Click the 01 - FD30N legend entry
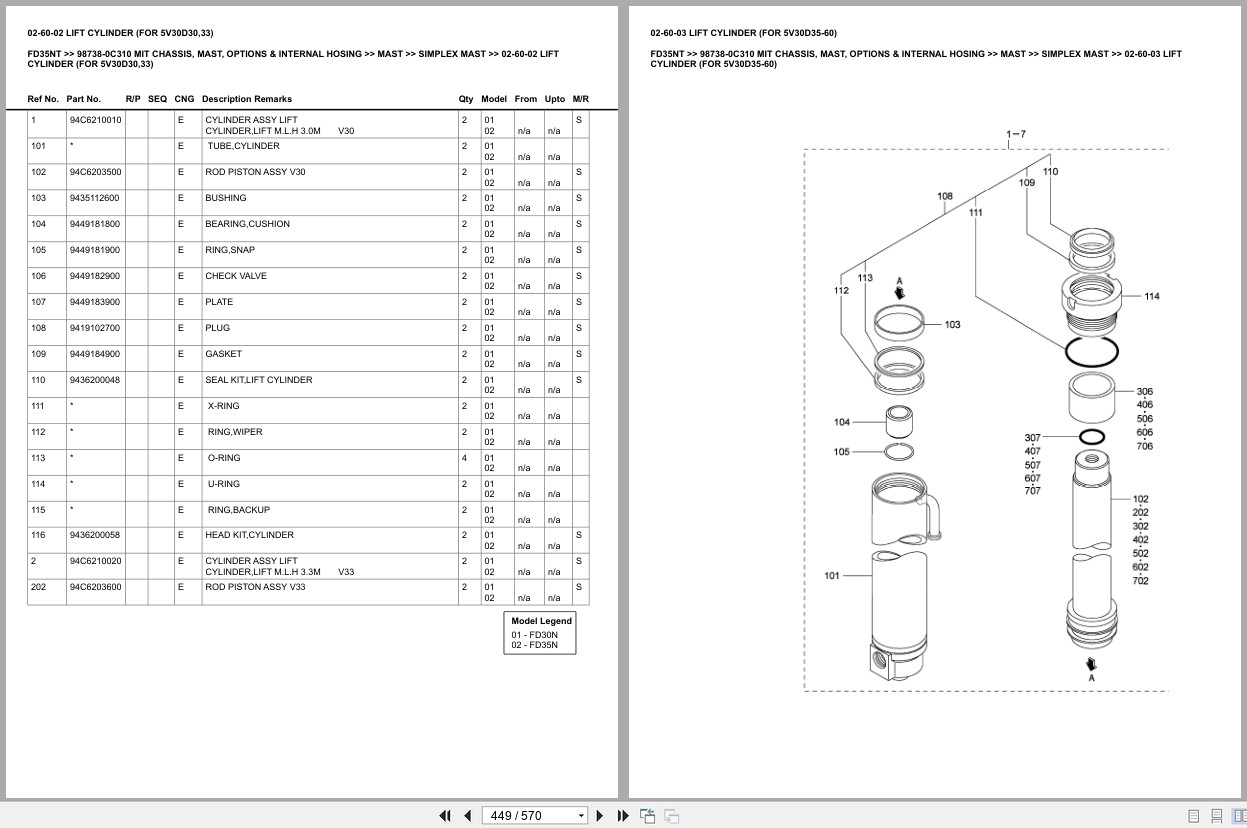 coord(535,635)
